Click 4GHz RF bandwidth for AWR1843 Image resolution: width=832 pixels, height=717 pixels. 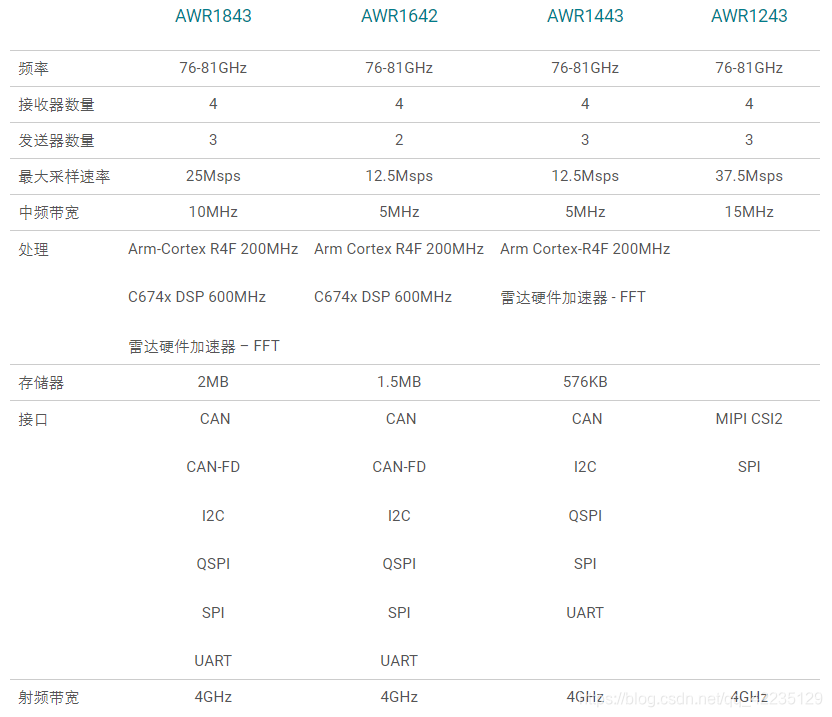tap(213, 696)
